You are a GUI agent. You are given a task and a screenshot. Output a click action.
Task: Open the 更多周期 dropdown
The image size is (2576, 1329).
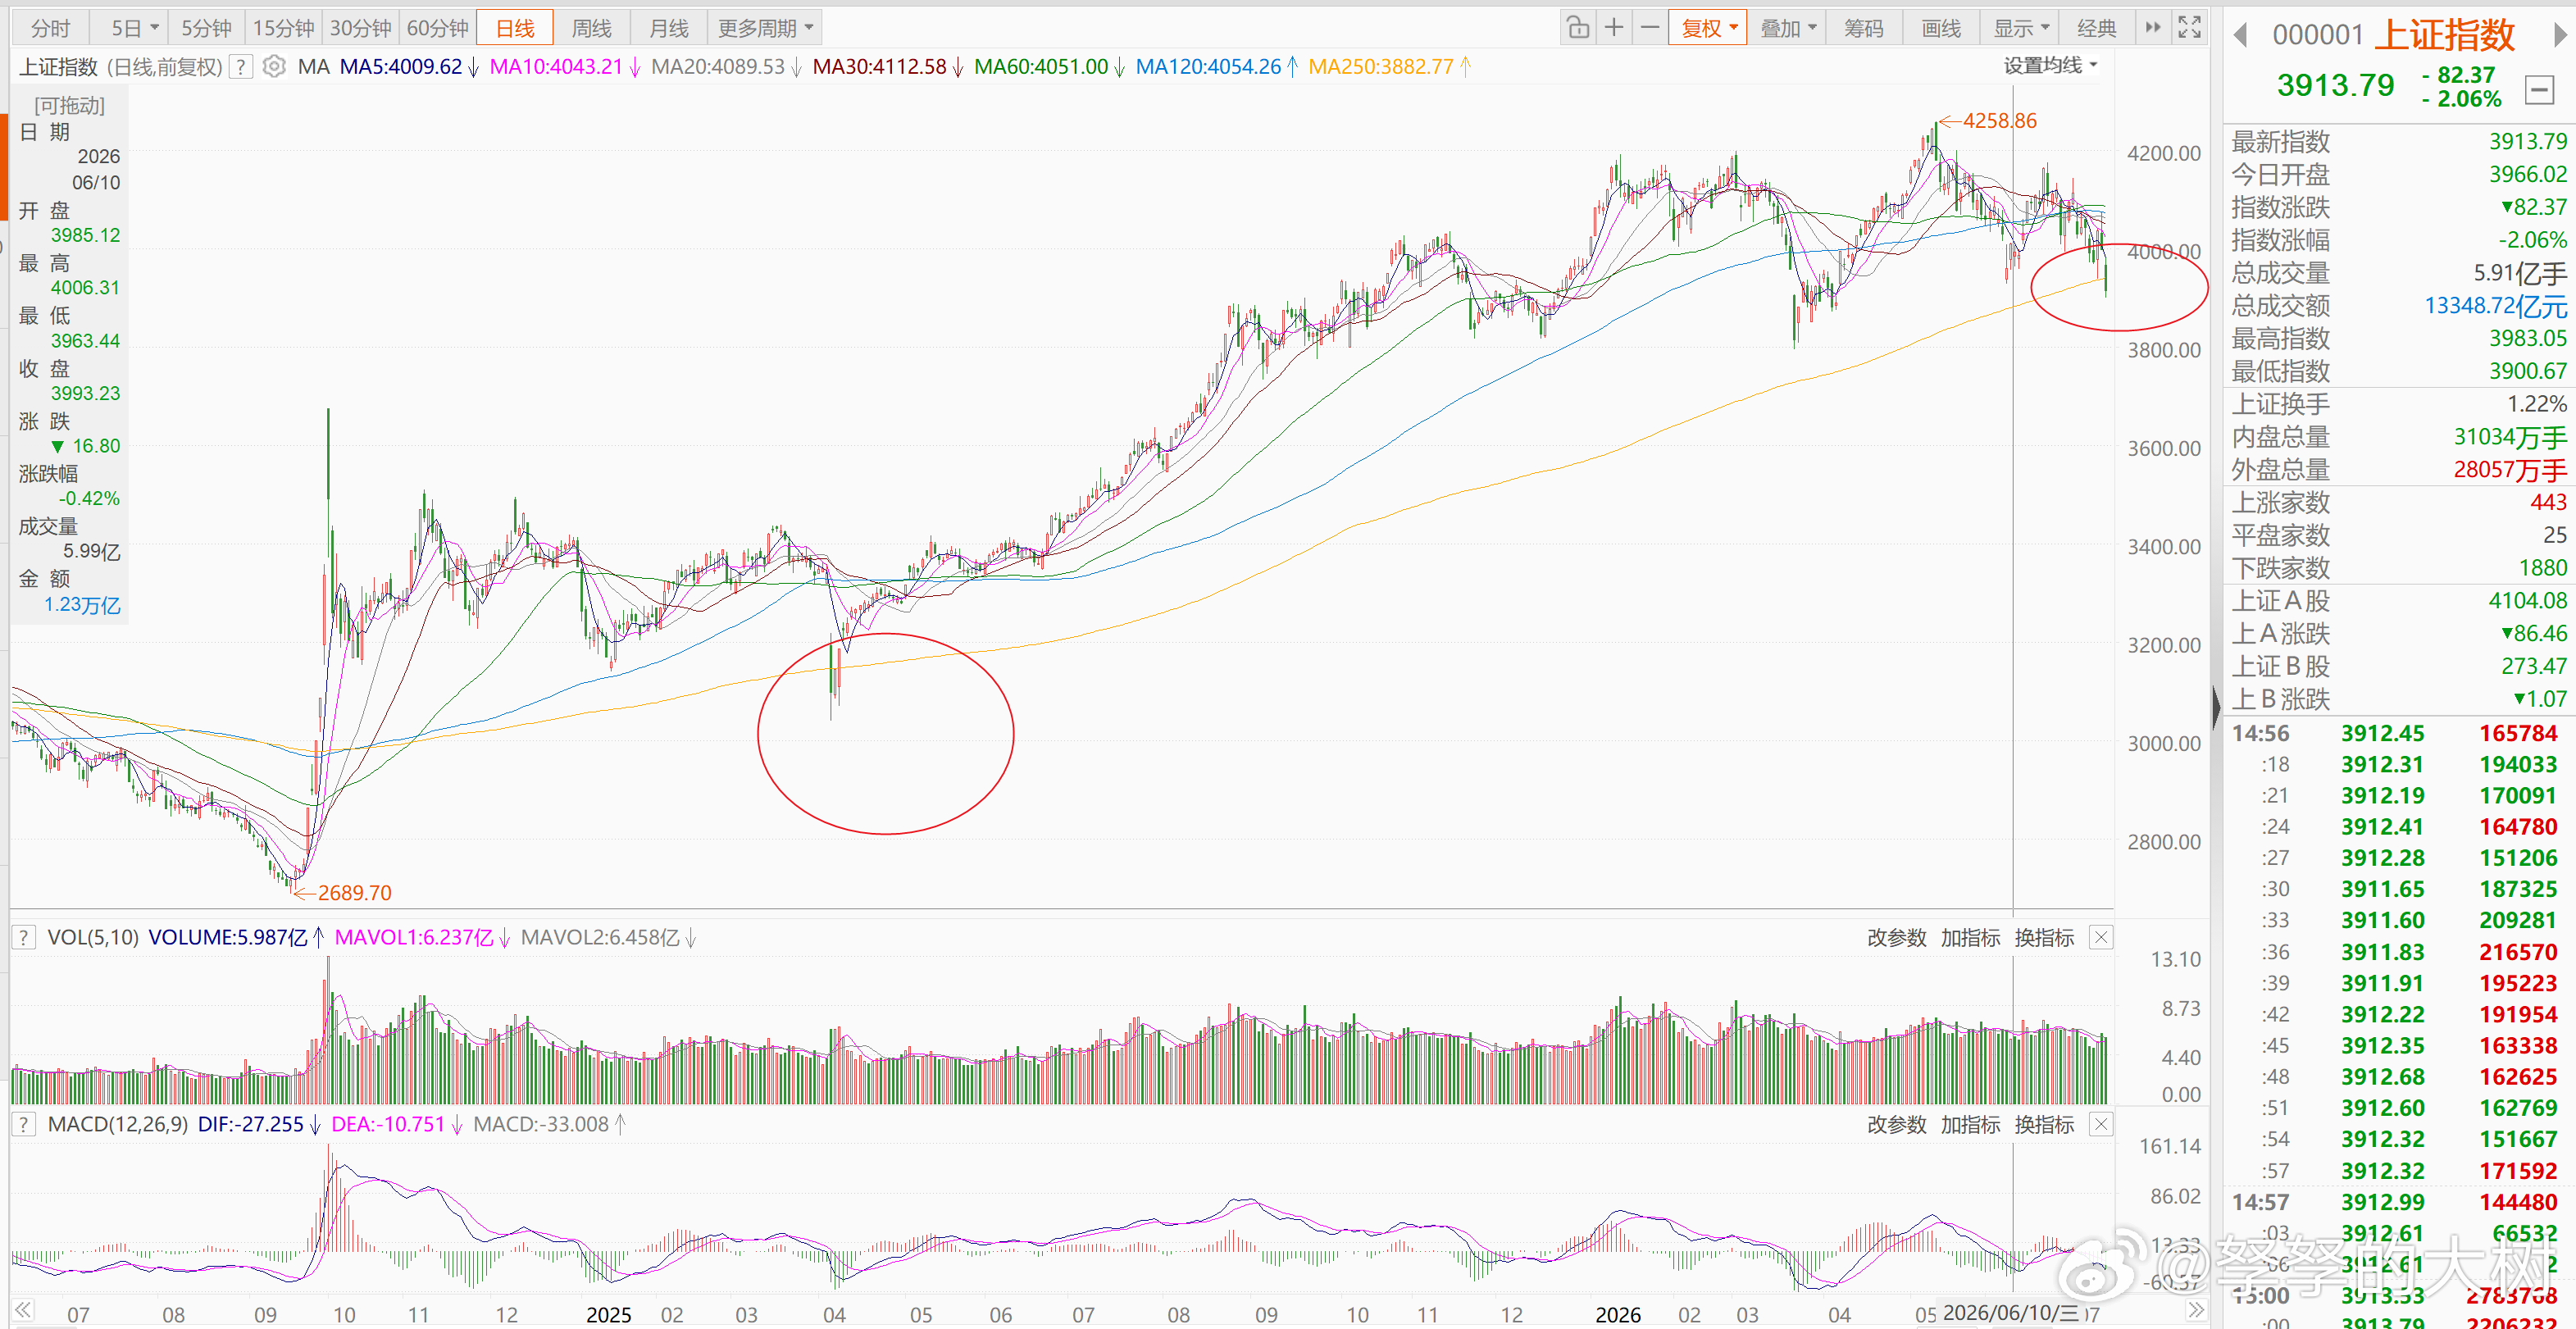click(x=765, y=28)
